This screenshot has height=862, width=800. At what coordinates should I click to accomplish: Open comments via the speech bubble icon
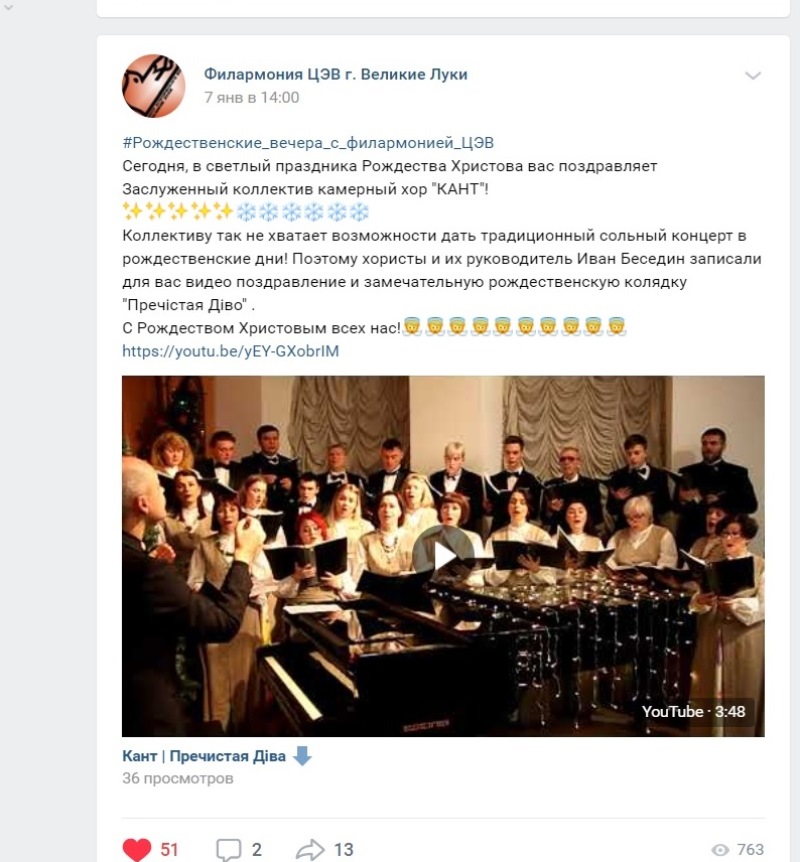pos(229,849)
